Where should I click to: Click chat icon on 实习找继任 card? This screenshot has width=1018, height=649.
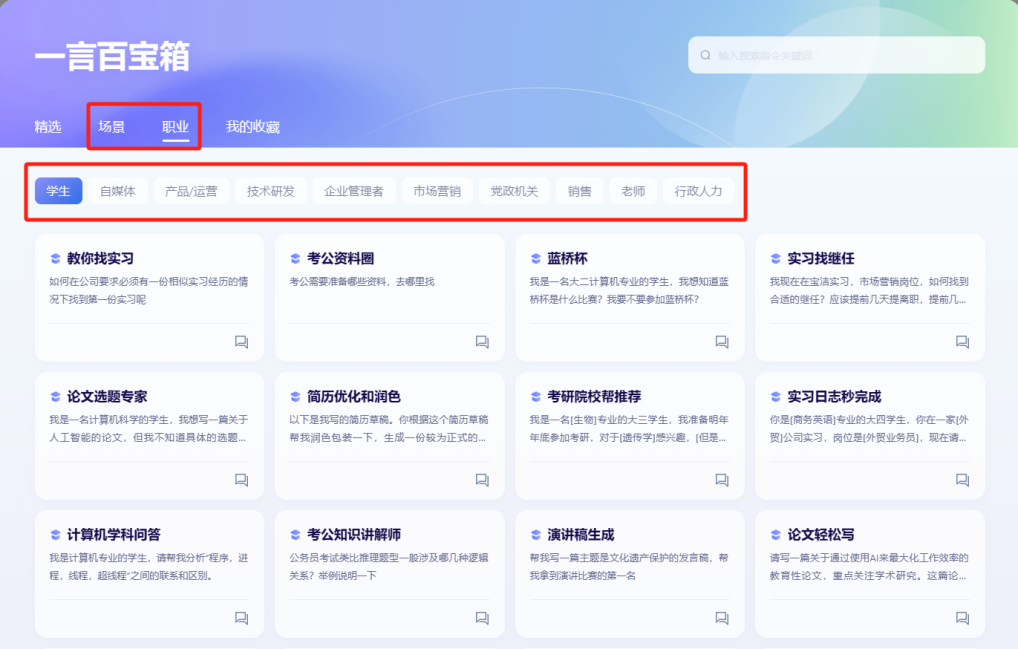click(962, 342)
